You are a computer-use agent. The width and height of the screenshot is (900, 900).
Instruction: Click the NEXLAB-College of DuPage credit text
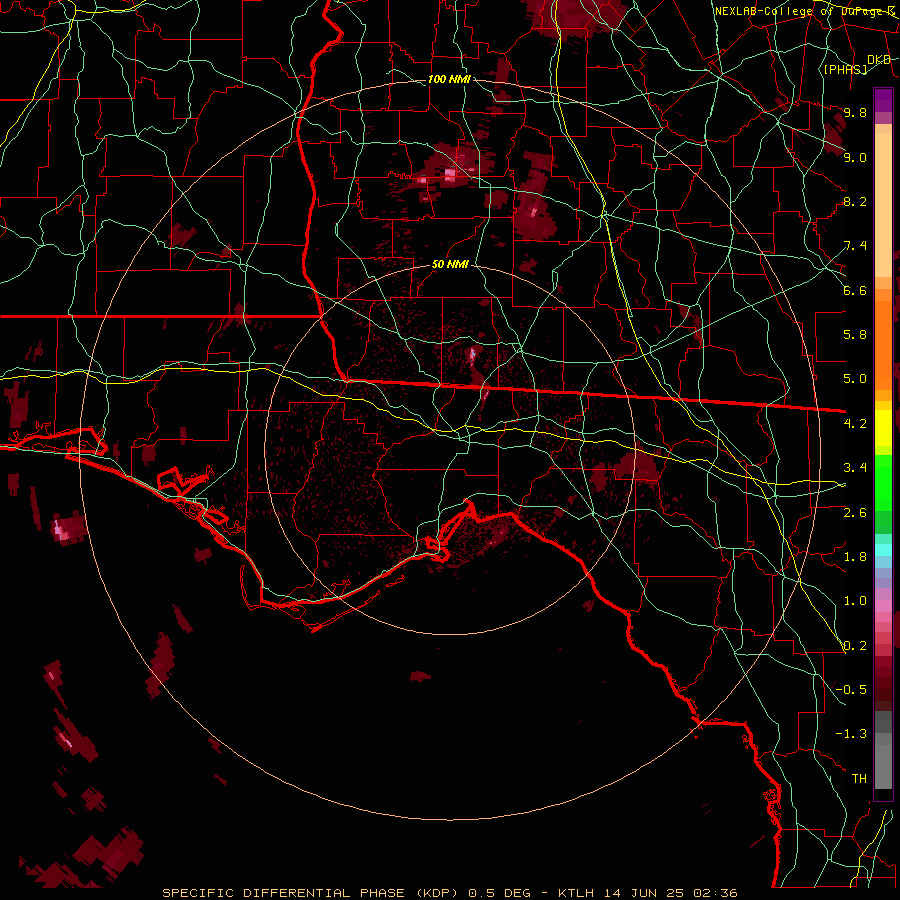pyautogui.click(x=804, y=11)
